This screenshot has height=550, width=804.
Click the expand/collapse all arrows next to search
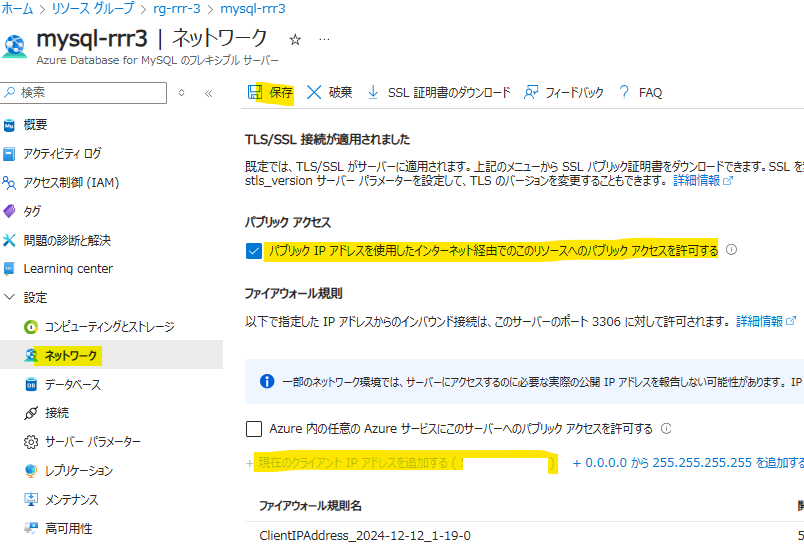click(x=182, y=93)
